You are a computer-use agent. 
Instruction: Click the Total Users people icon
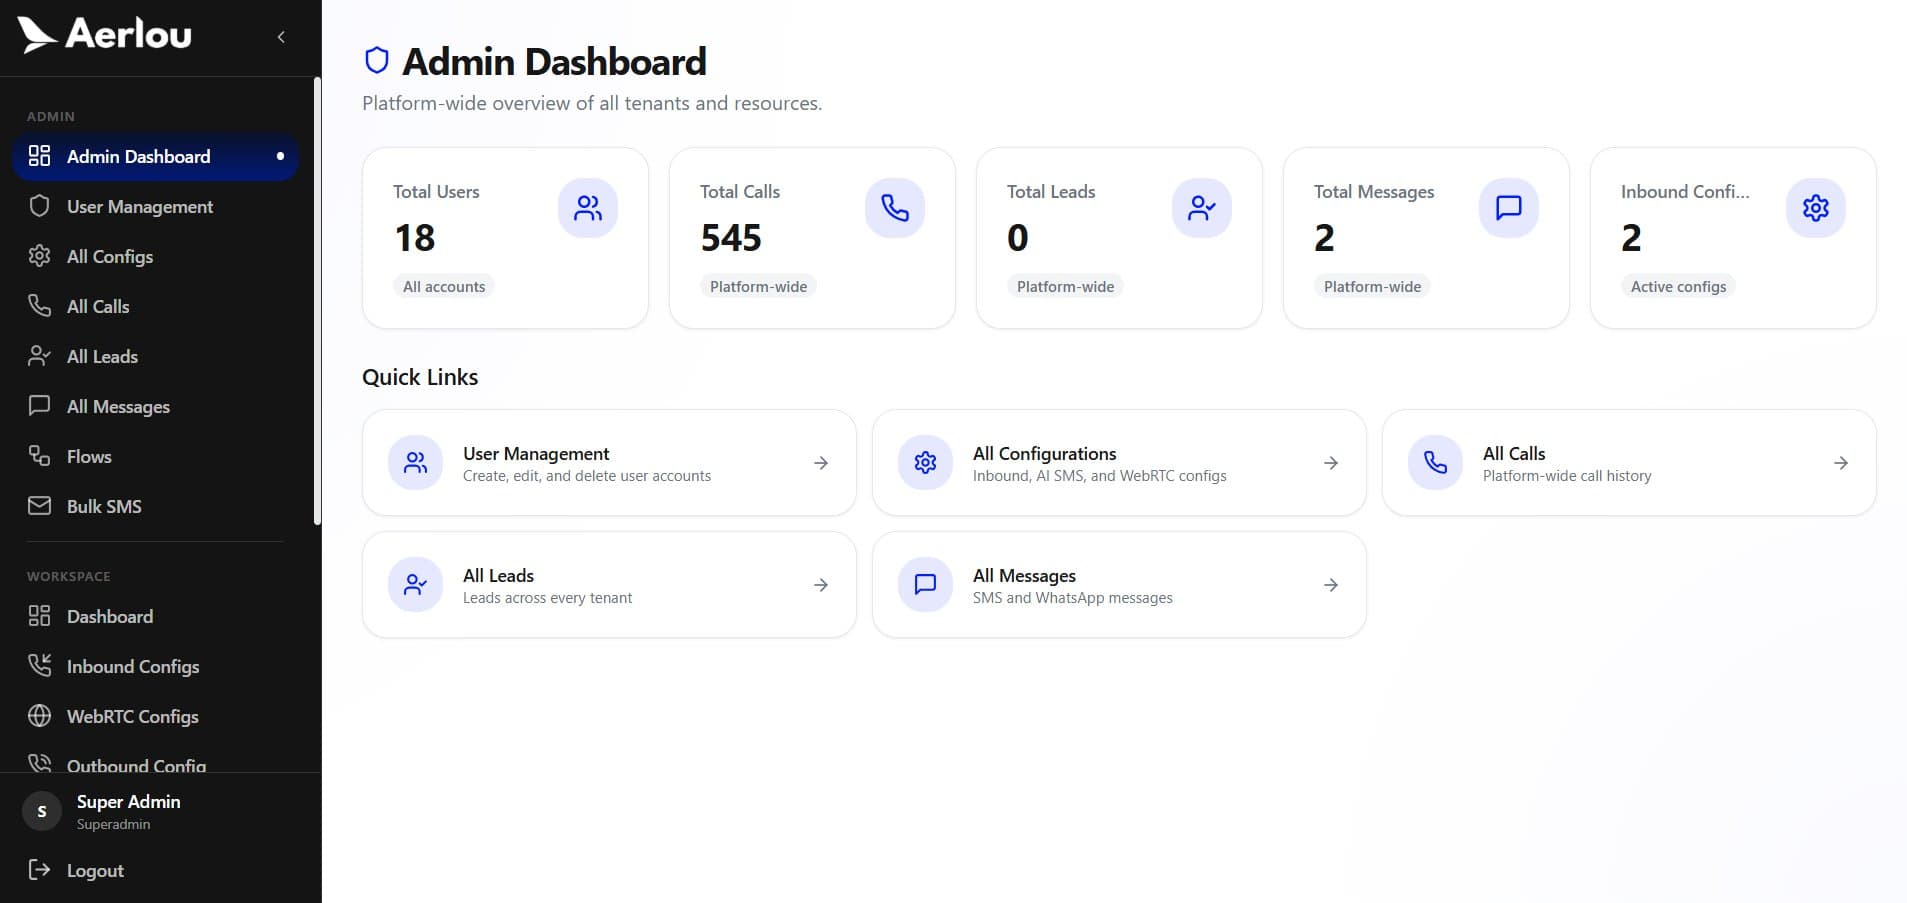[x=588, y=208]
